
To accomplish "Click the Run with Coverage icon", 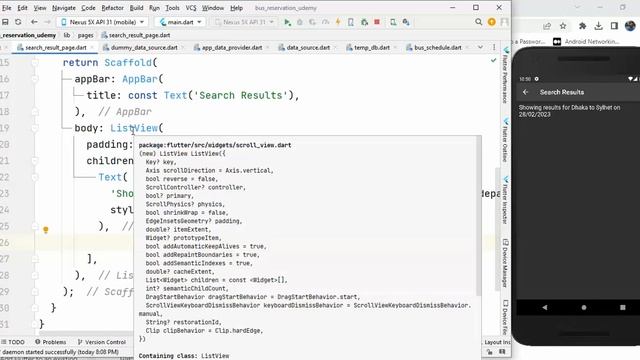I will click(x=312, y=22).
